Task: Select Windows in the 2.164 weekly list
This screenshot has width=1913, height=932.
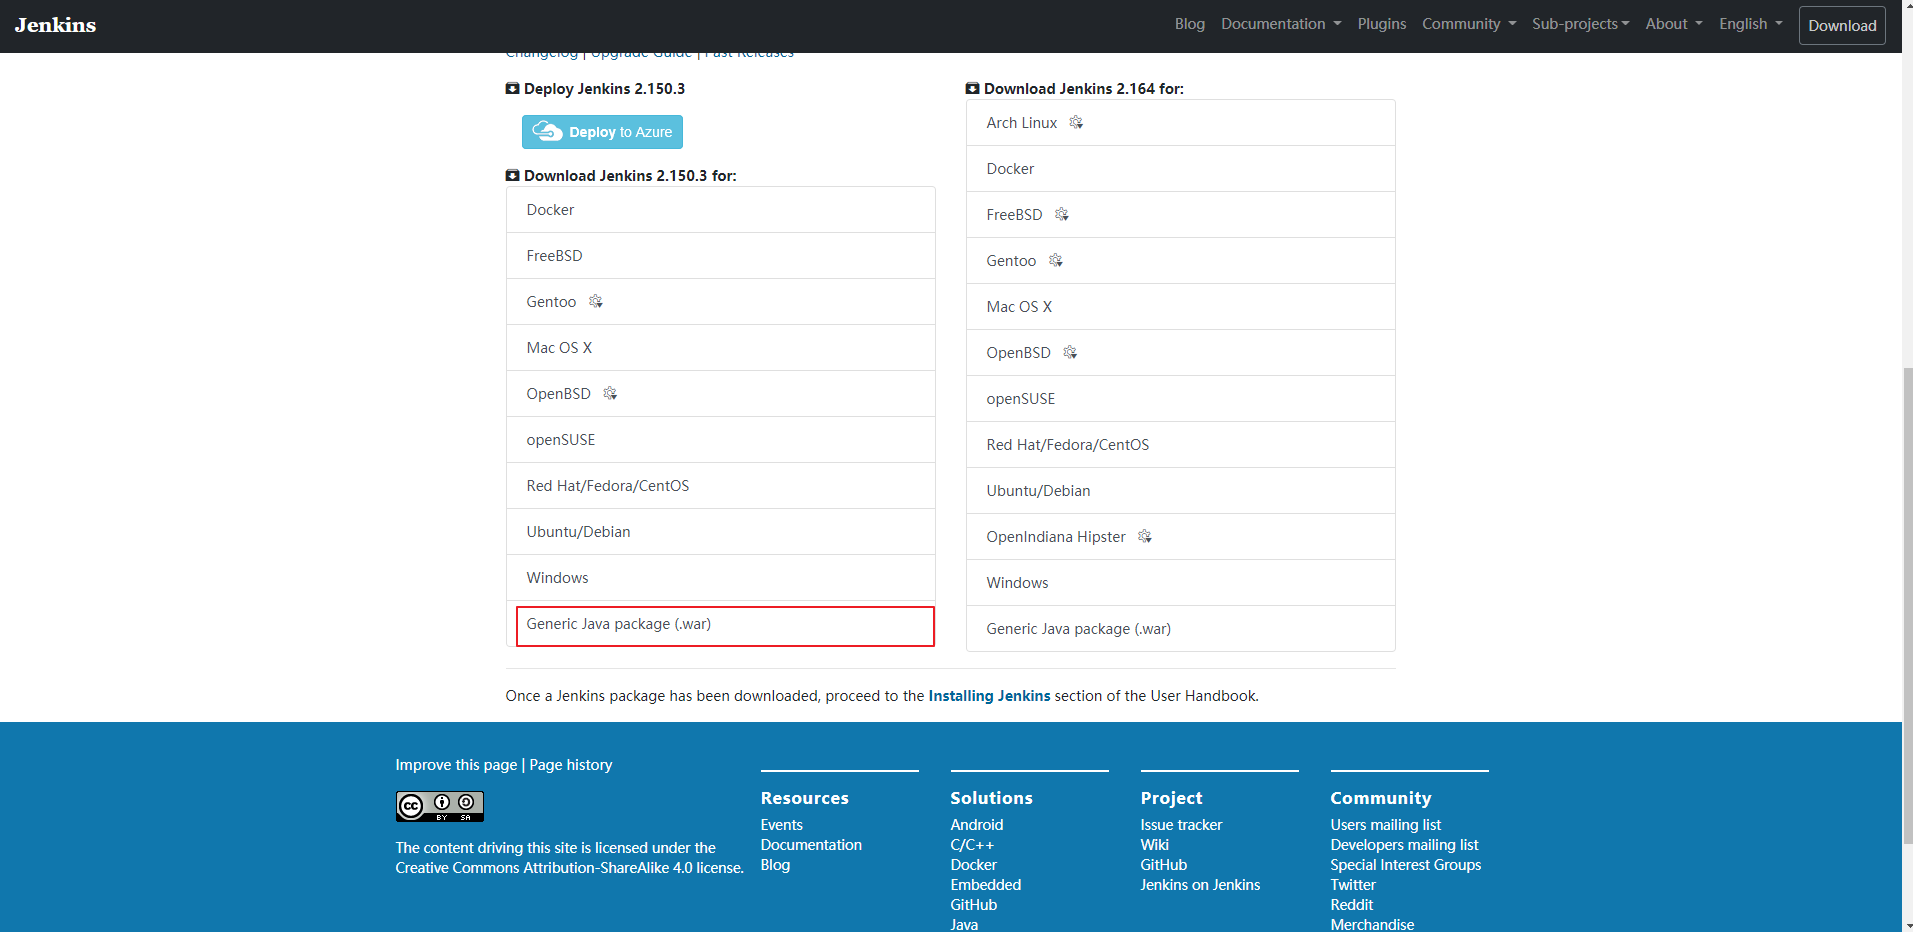Action: (x=1181, y=583)
